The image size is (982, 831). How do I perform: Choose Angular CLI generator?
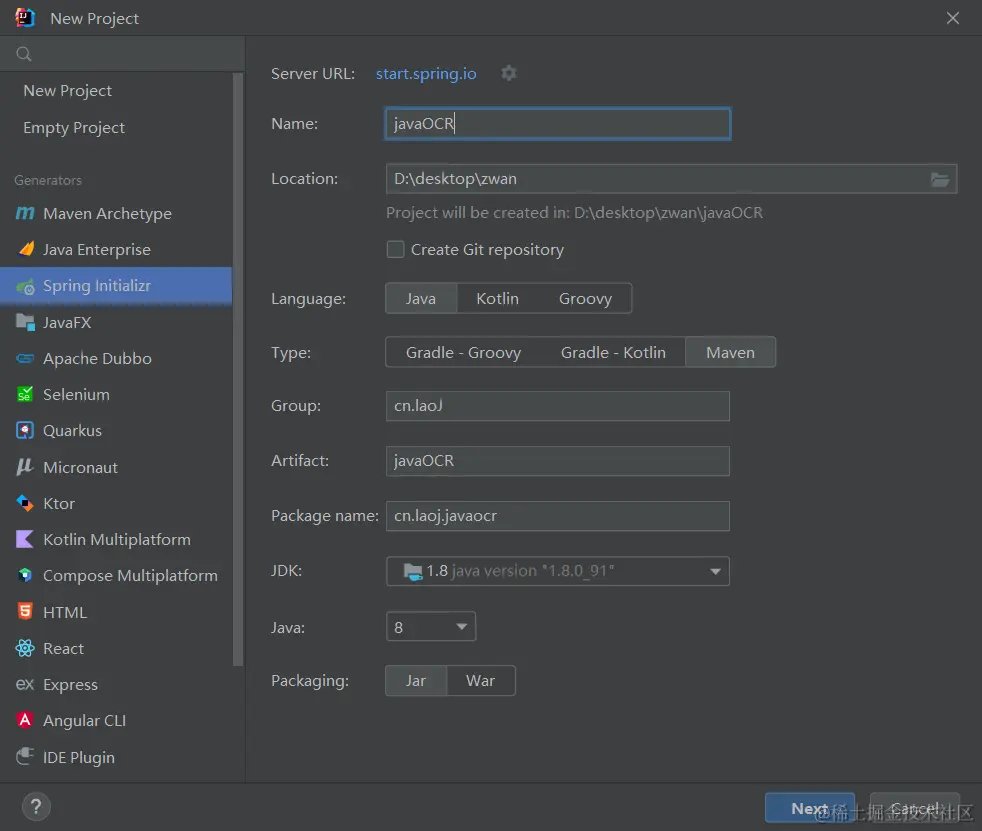pos(116,720)
